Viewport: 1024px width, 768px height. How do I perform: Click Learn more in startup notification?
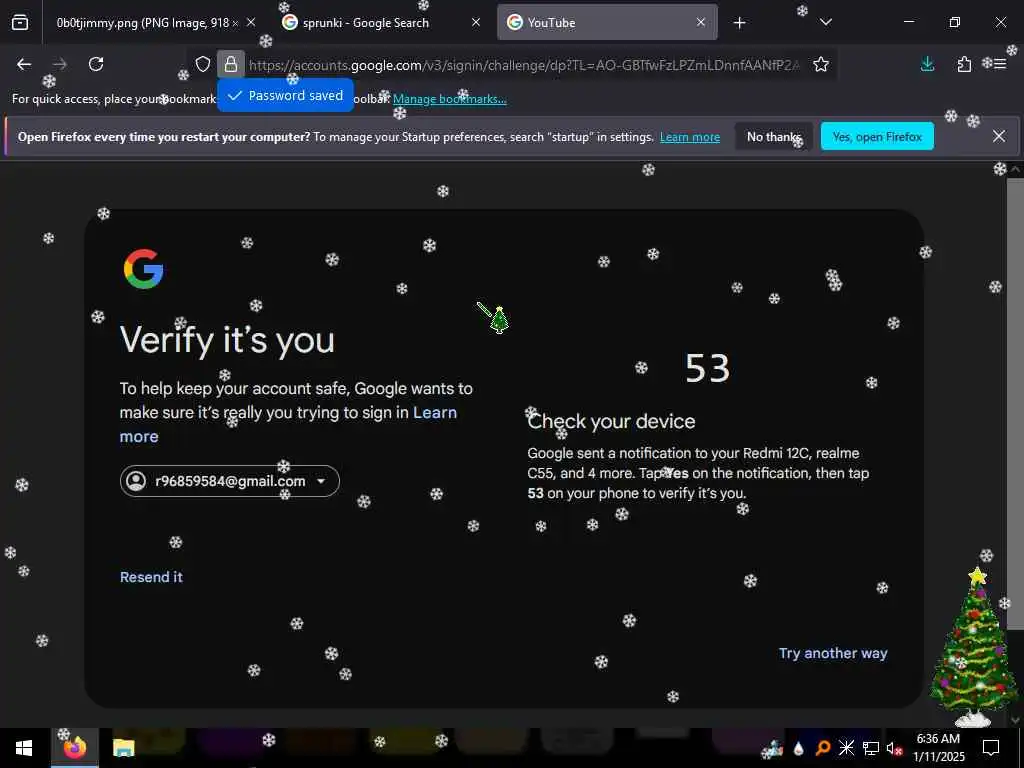click(x=690, y=137)
